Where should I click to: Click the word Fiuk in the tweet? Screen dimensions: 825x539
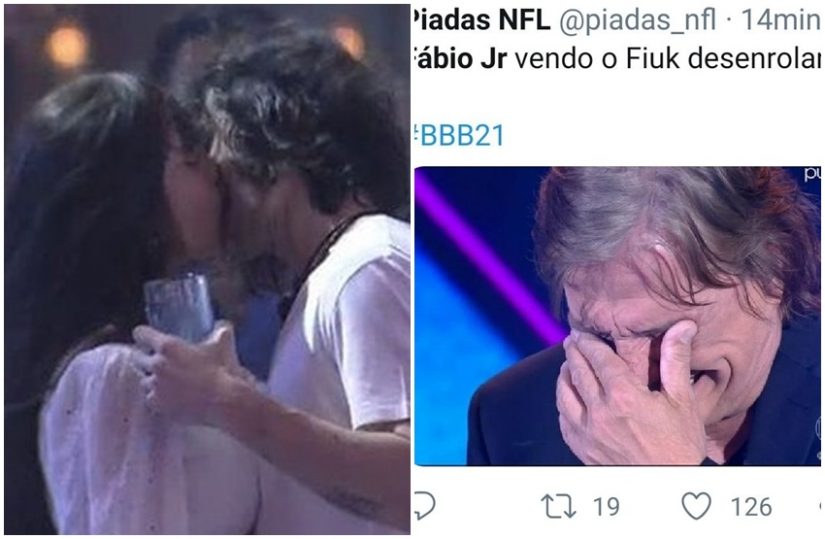coord(651,59)
